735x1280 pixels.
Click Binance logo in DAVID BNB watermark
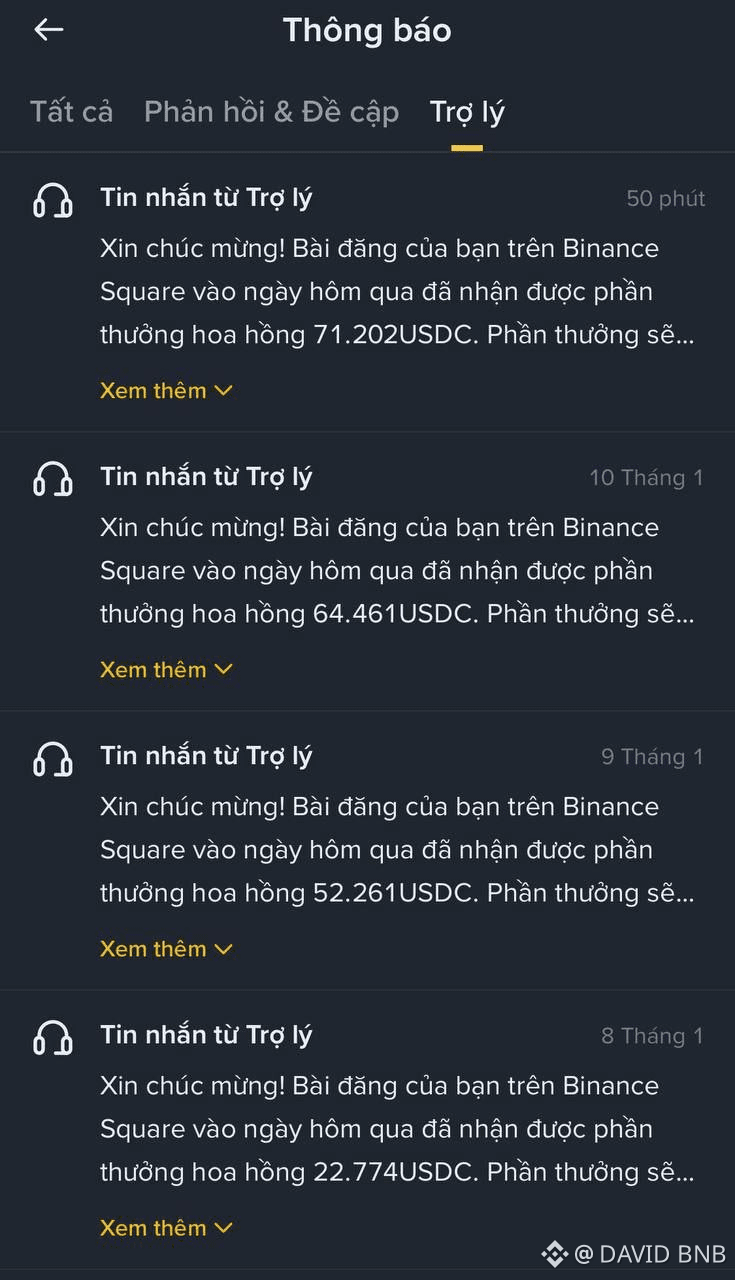click(554, 1253)
